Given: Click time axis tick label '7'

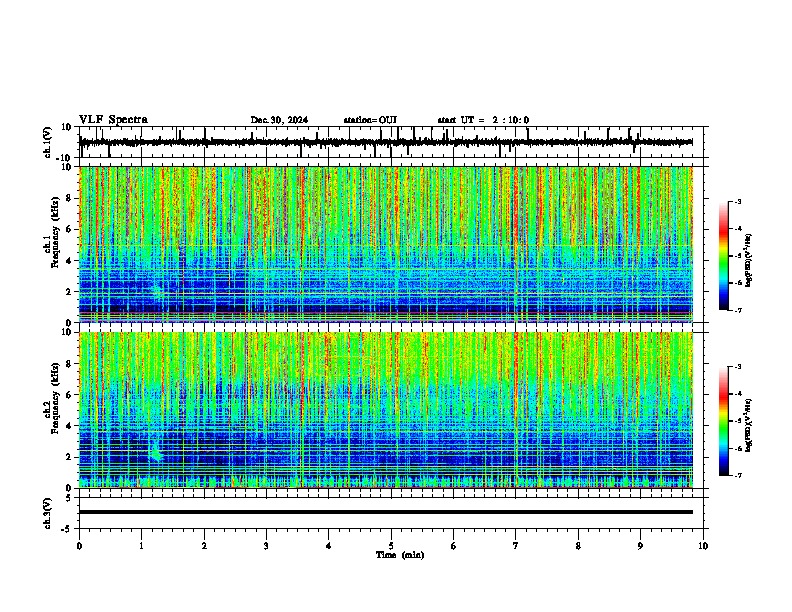Looking at the screenshot, I should click(x=516, y=546).
